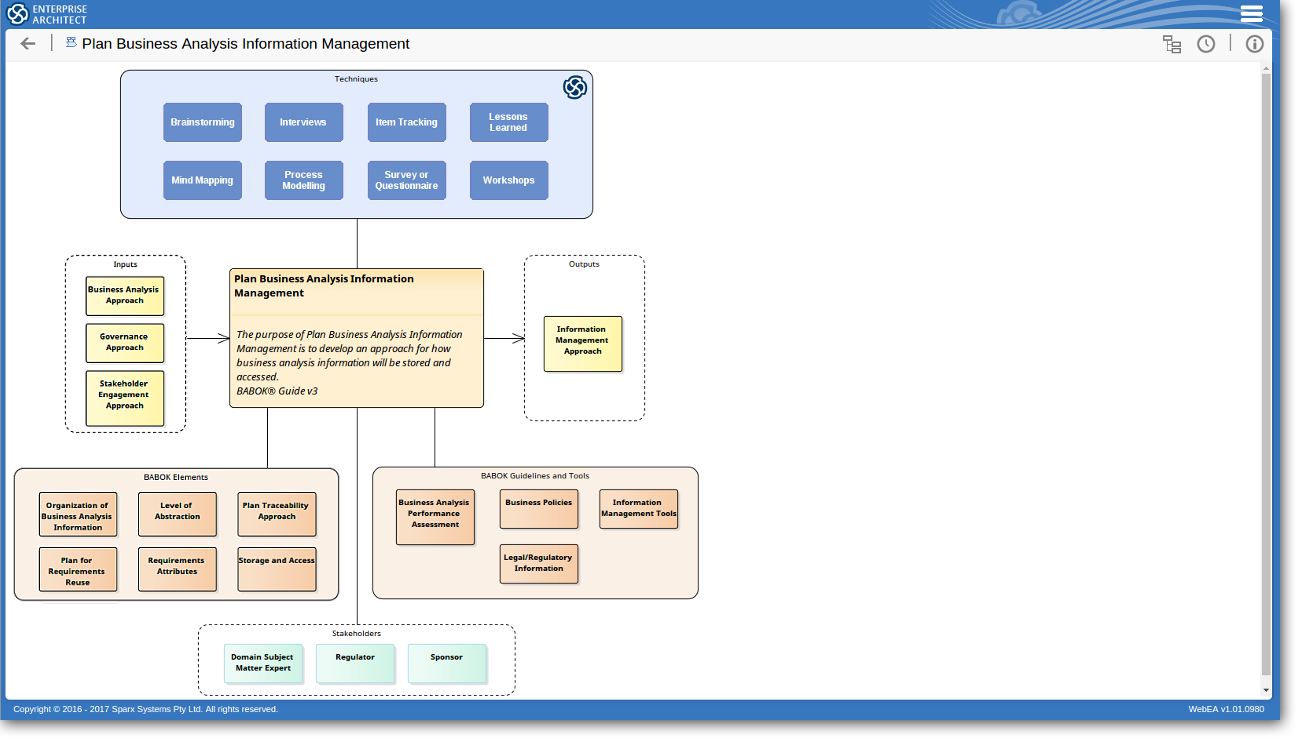Image resolution: width=1310 pixels, height=750 pixels.
Task: Click the Sparx logo in Techniques box
Action: [x=574, y=88]
